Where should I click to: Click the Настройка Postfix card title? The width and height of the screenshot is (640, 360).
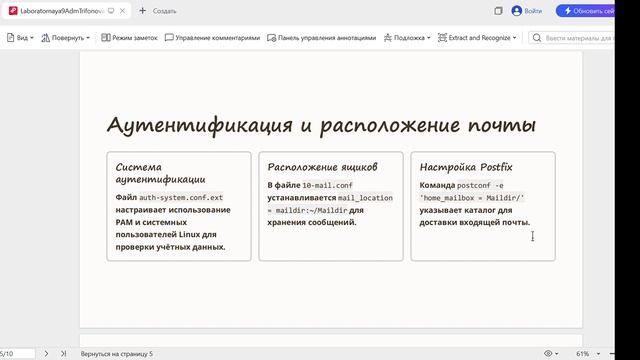pyautogui.click(x=466, y=167)
